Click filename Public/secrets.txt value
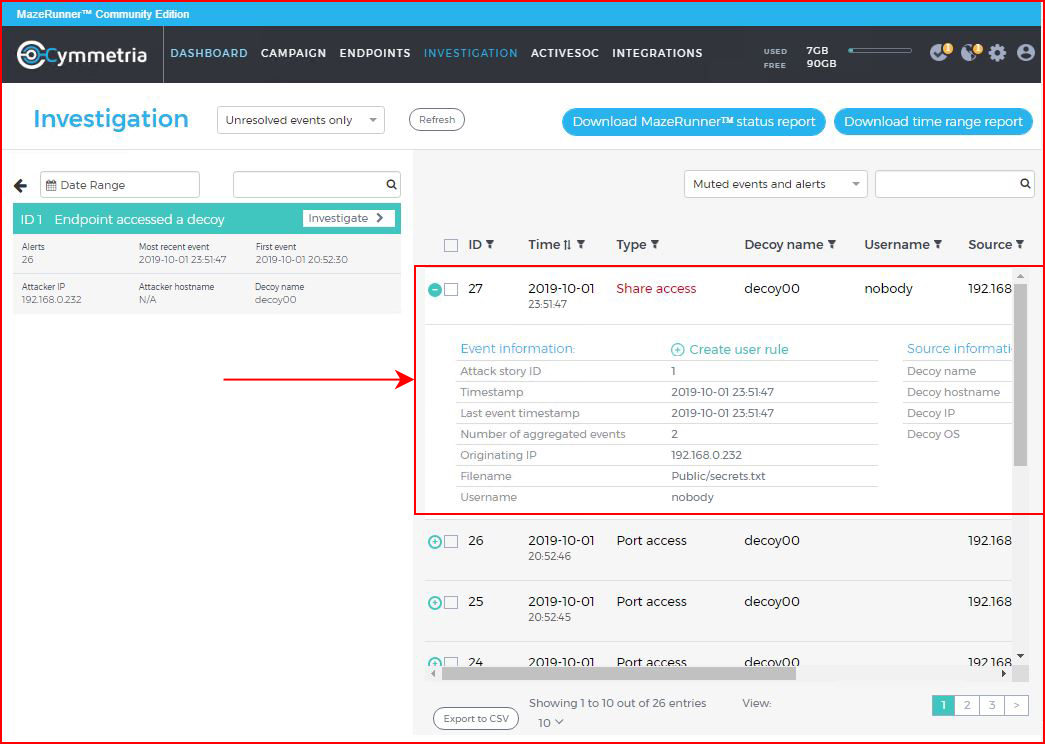 pos(718,476)
